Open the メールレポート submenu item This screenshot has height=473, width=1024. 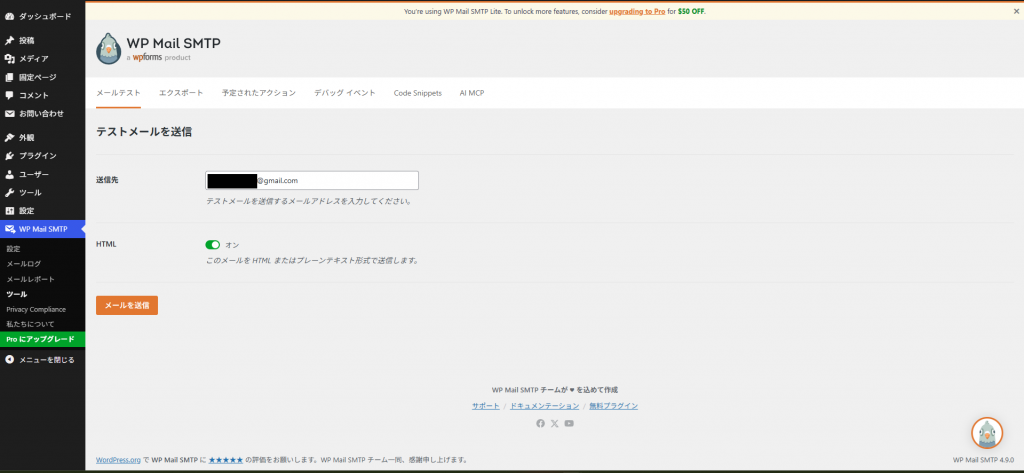[x=30, y=279]
